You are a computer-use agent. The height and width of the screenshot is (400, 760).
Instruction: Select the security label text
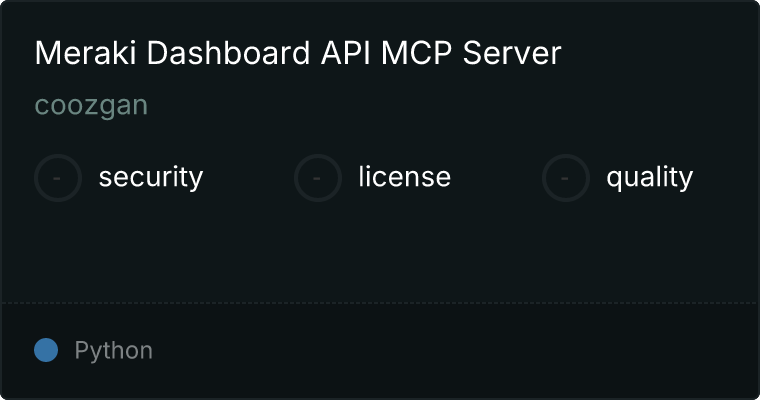click(151, 177)
